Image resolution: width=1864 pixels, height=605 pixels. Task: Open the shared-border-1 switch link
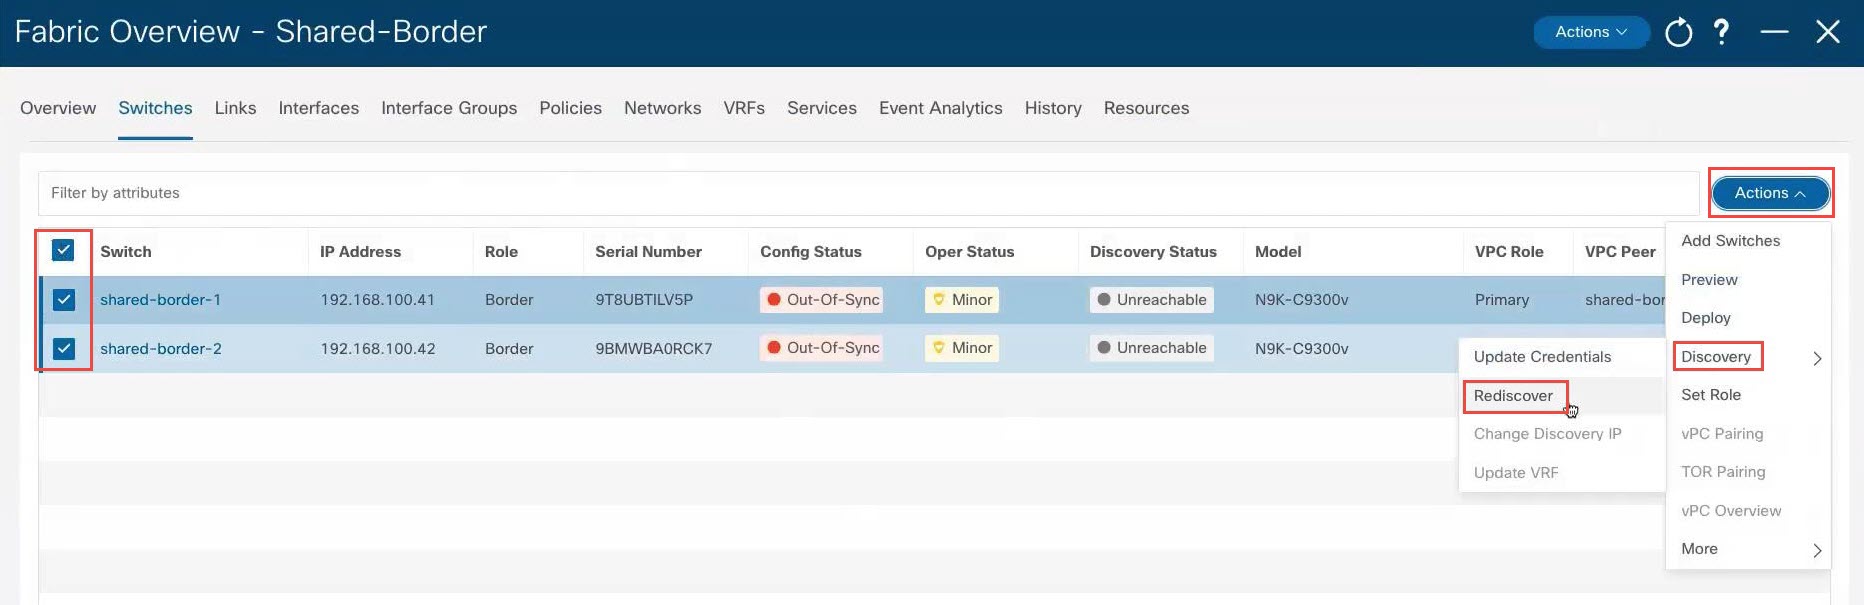click(160, 300)
